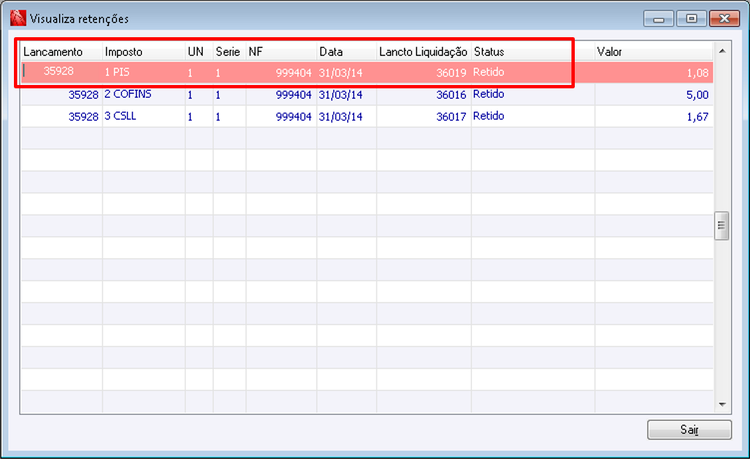Click the red app icon in title bar
The height and width of the screenshot is (459, 750).
(x=18, y=18)
